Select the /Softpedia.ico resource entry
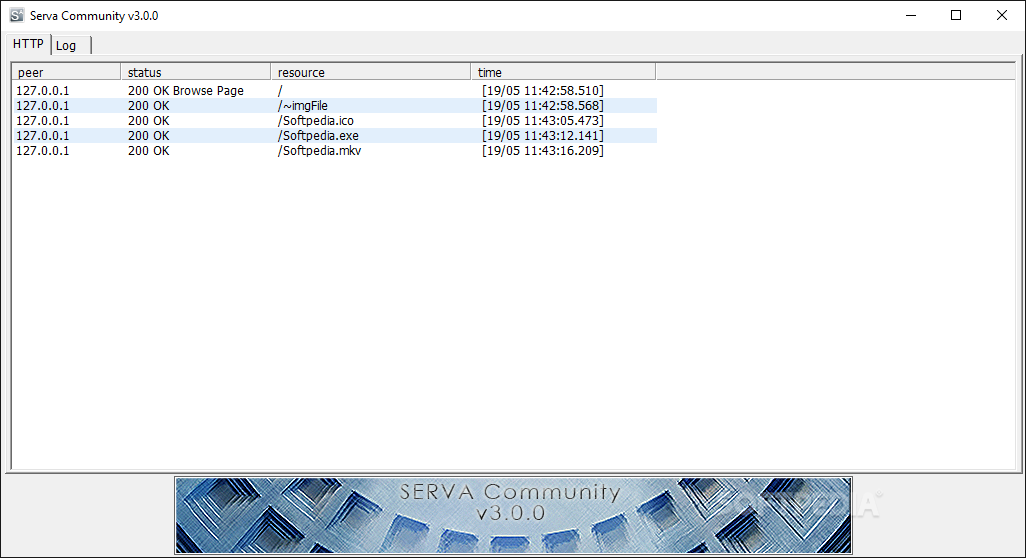This screenshot has height=558, width=1026. [x=315, y=120]
